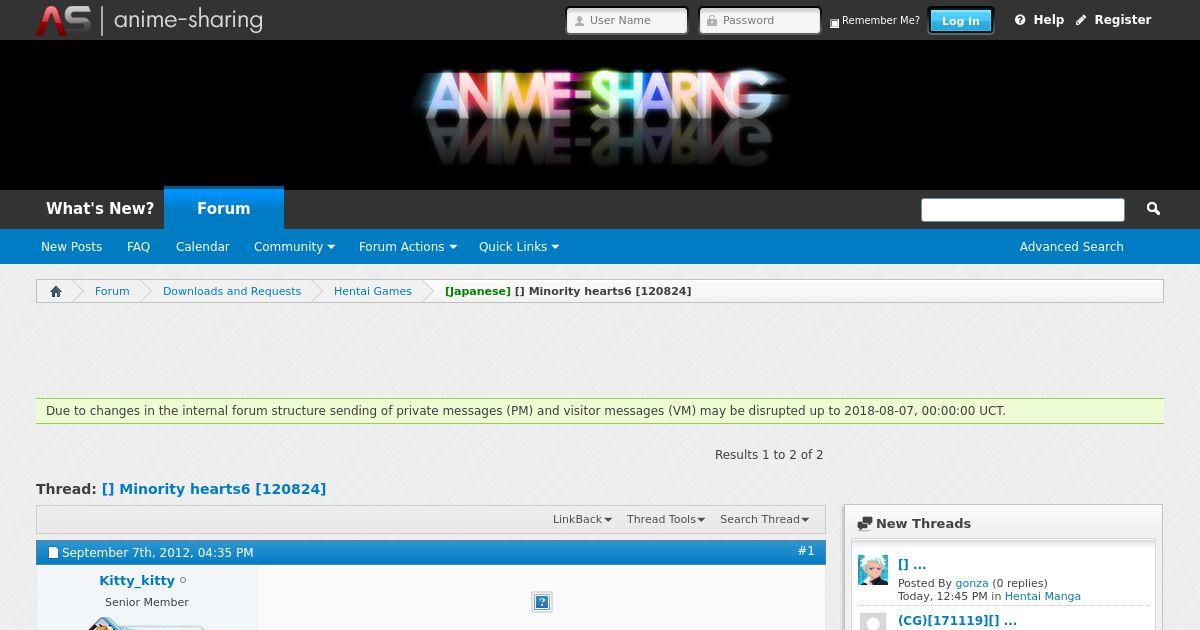
Task: Switch to the What's New? tab
Action: [x=100, y=209]
